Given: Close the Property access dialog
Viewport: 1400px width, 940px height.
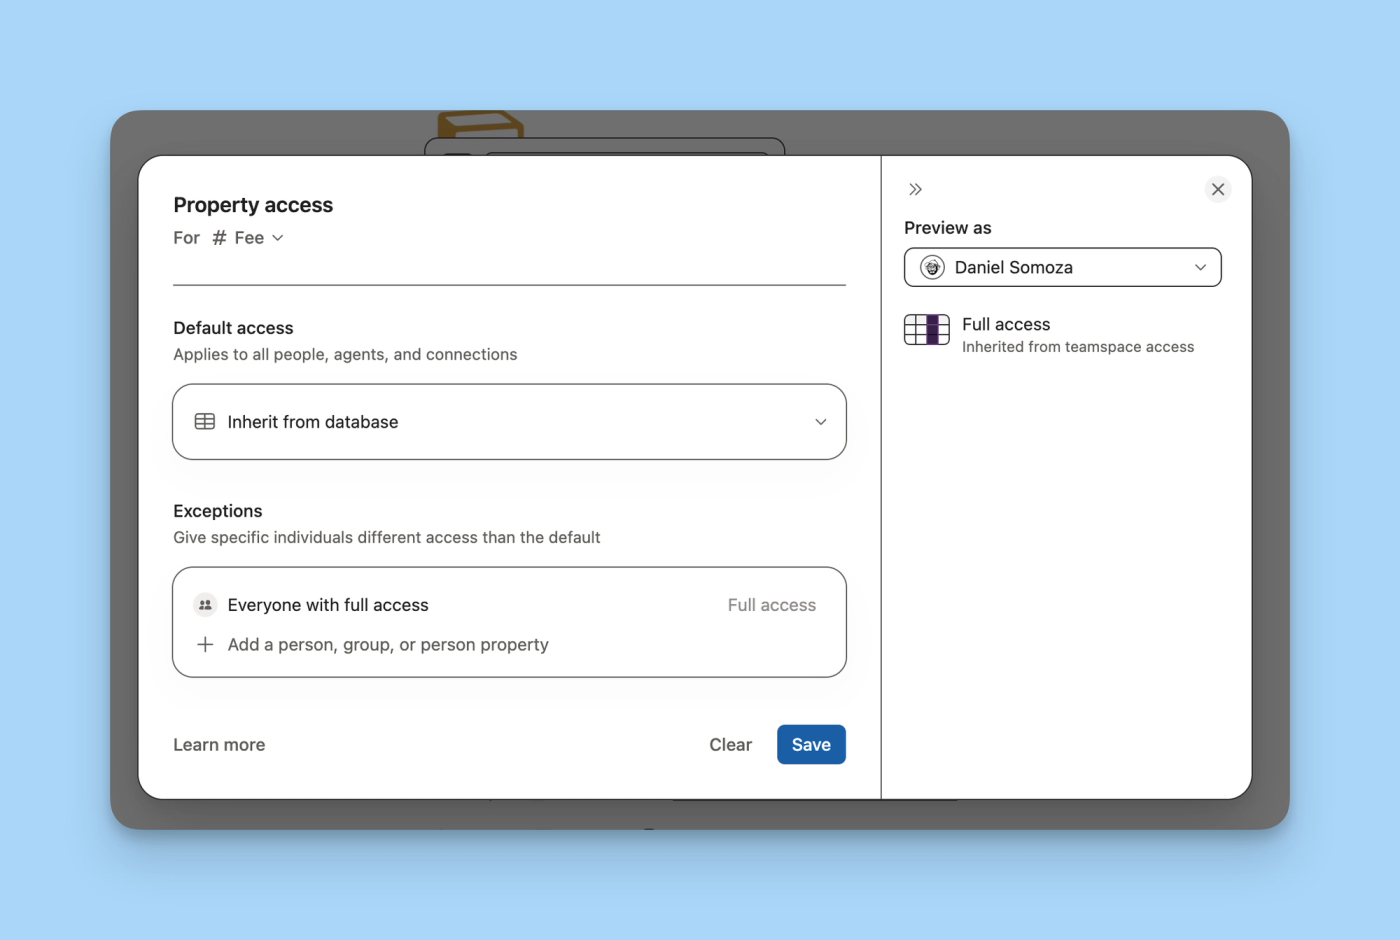Looking at the screenshot, I should click(x=1217, y=189).
